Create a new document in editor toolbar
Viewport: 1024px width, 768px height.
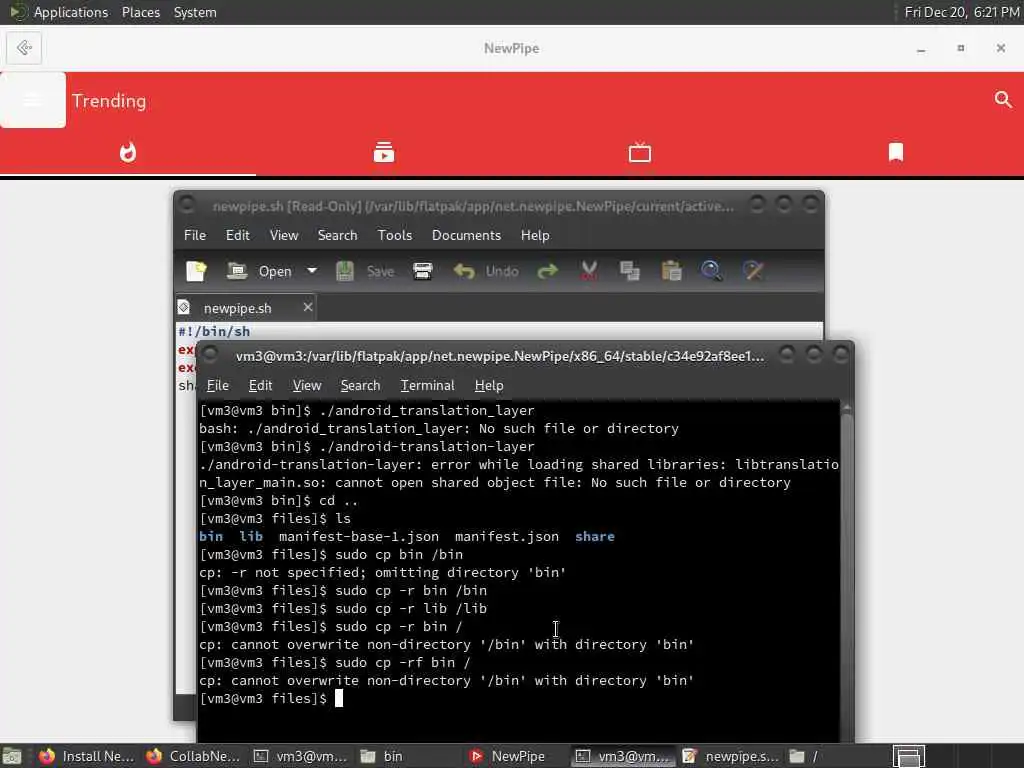tap(196, 271)
